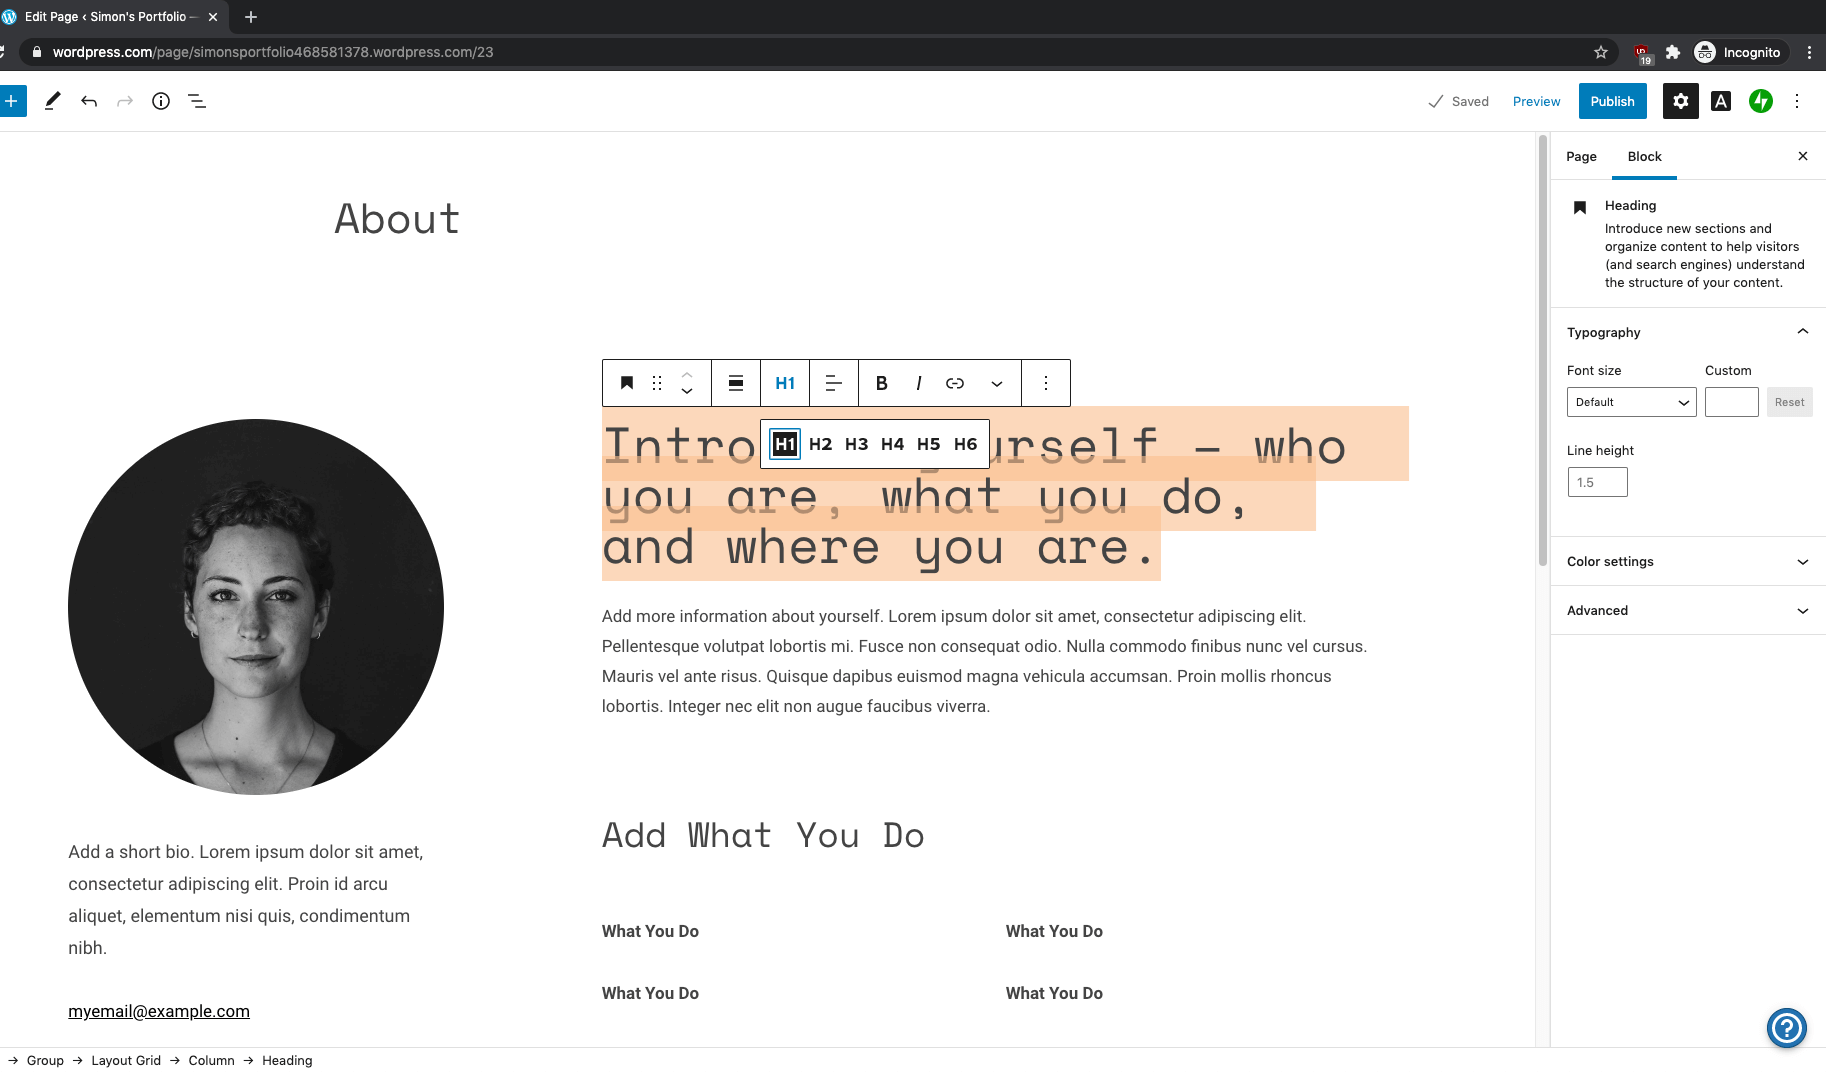The width and height of the screenshot is (1826, 1072).
Task: Select Heading in the breadcrumb
Action: [287, 1060]
